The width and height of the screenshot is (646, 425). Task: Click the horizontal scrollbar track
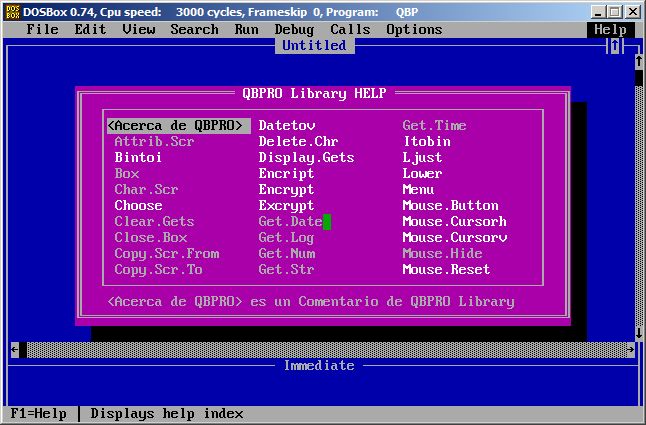click(x=322, y=349)
